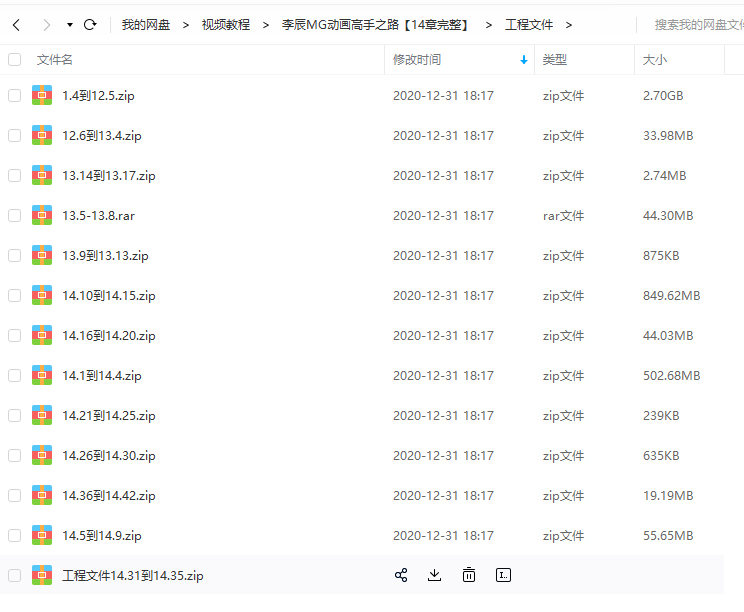Go forward with the right arrow
The width and height of the screenshot is (744, 612).
click(x=44, y=24)
